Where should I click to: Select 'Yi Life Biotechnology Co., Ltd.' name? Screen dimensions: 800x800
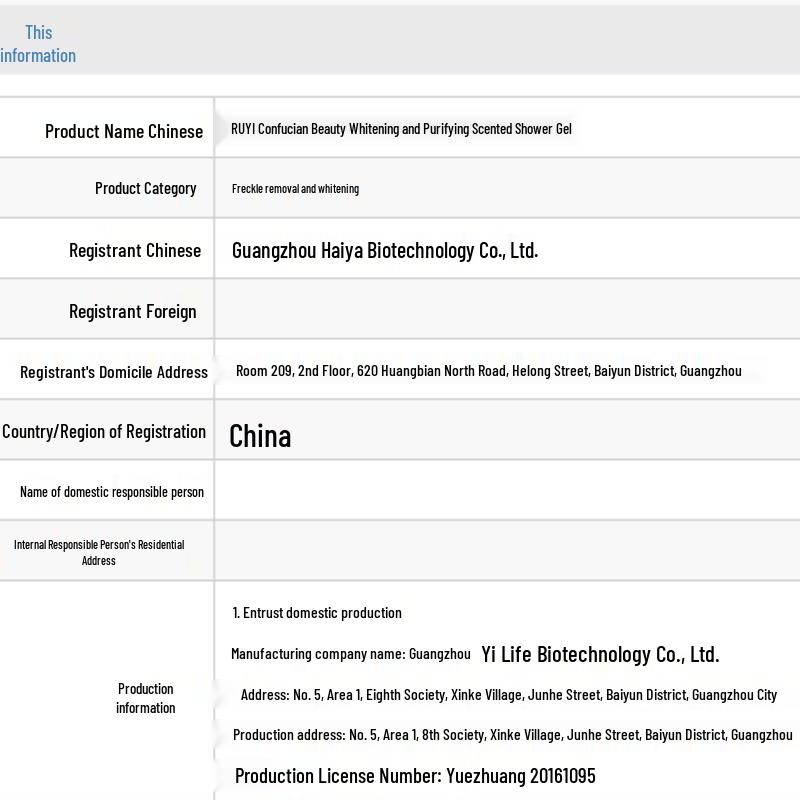[x=601, y=655]
